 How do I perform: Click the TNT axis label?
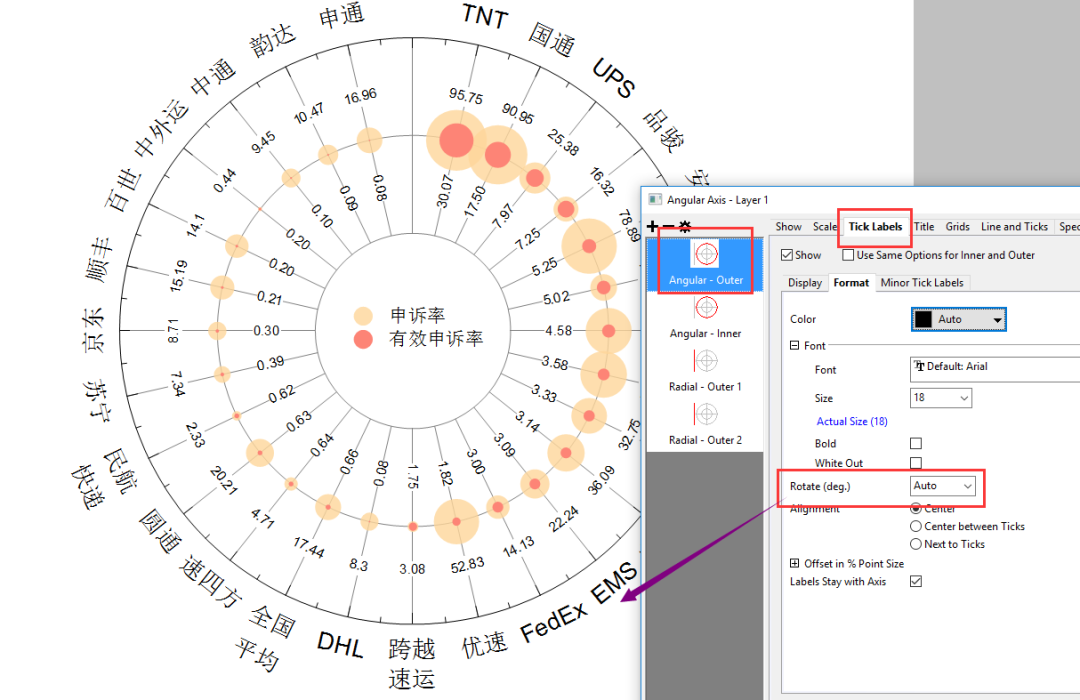pyautogui.click(x=486, y=16)
